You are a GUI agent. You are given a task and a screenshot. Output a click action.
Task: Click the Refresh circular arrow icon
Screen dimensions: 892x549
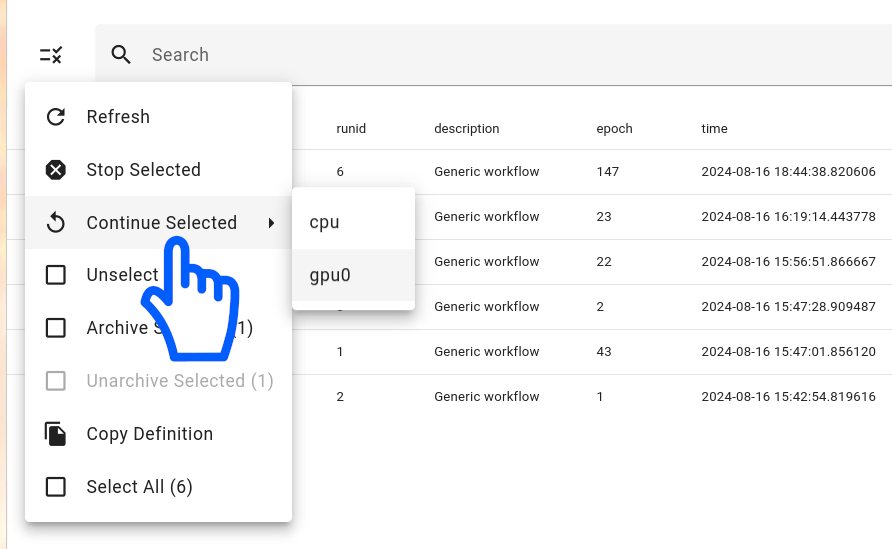pyautogui.click(x=56, y=117)
